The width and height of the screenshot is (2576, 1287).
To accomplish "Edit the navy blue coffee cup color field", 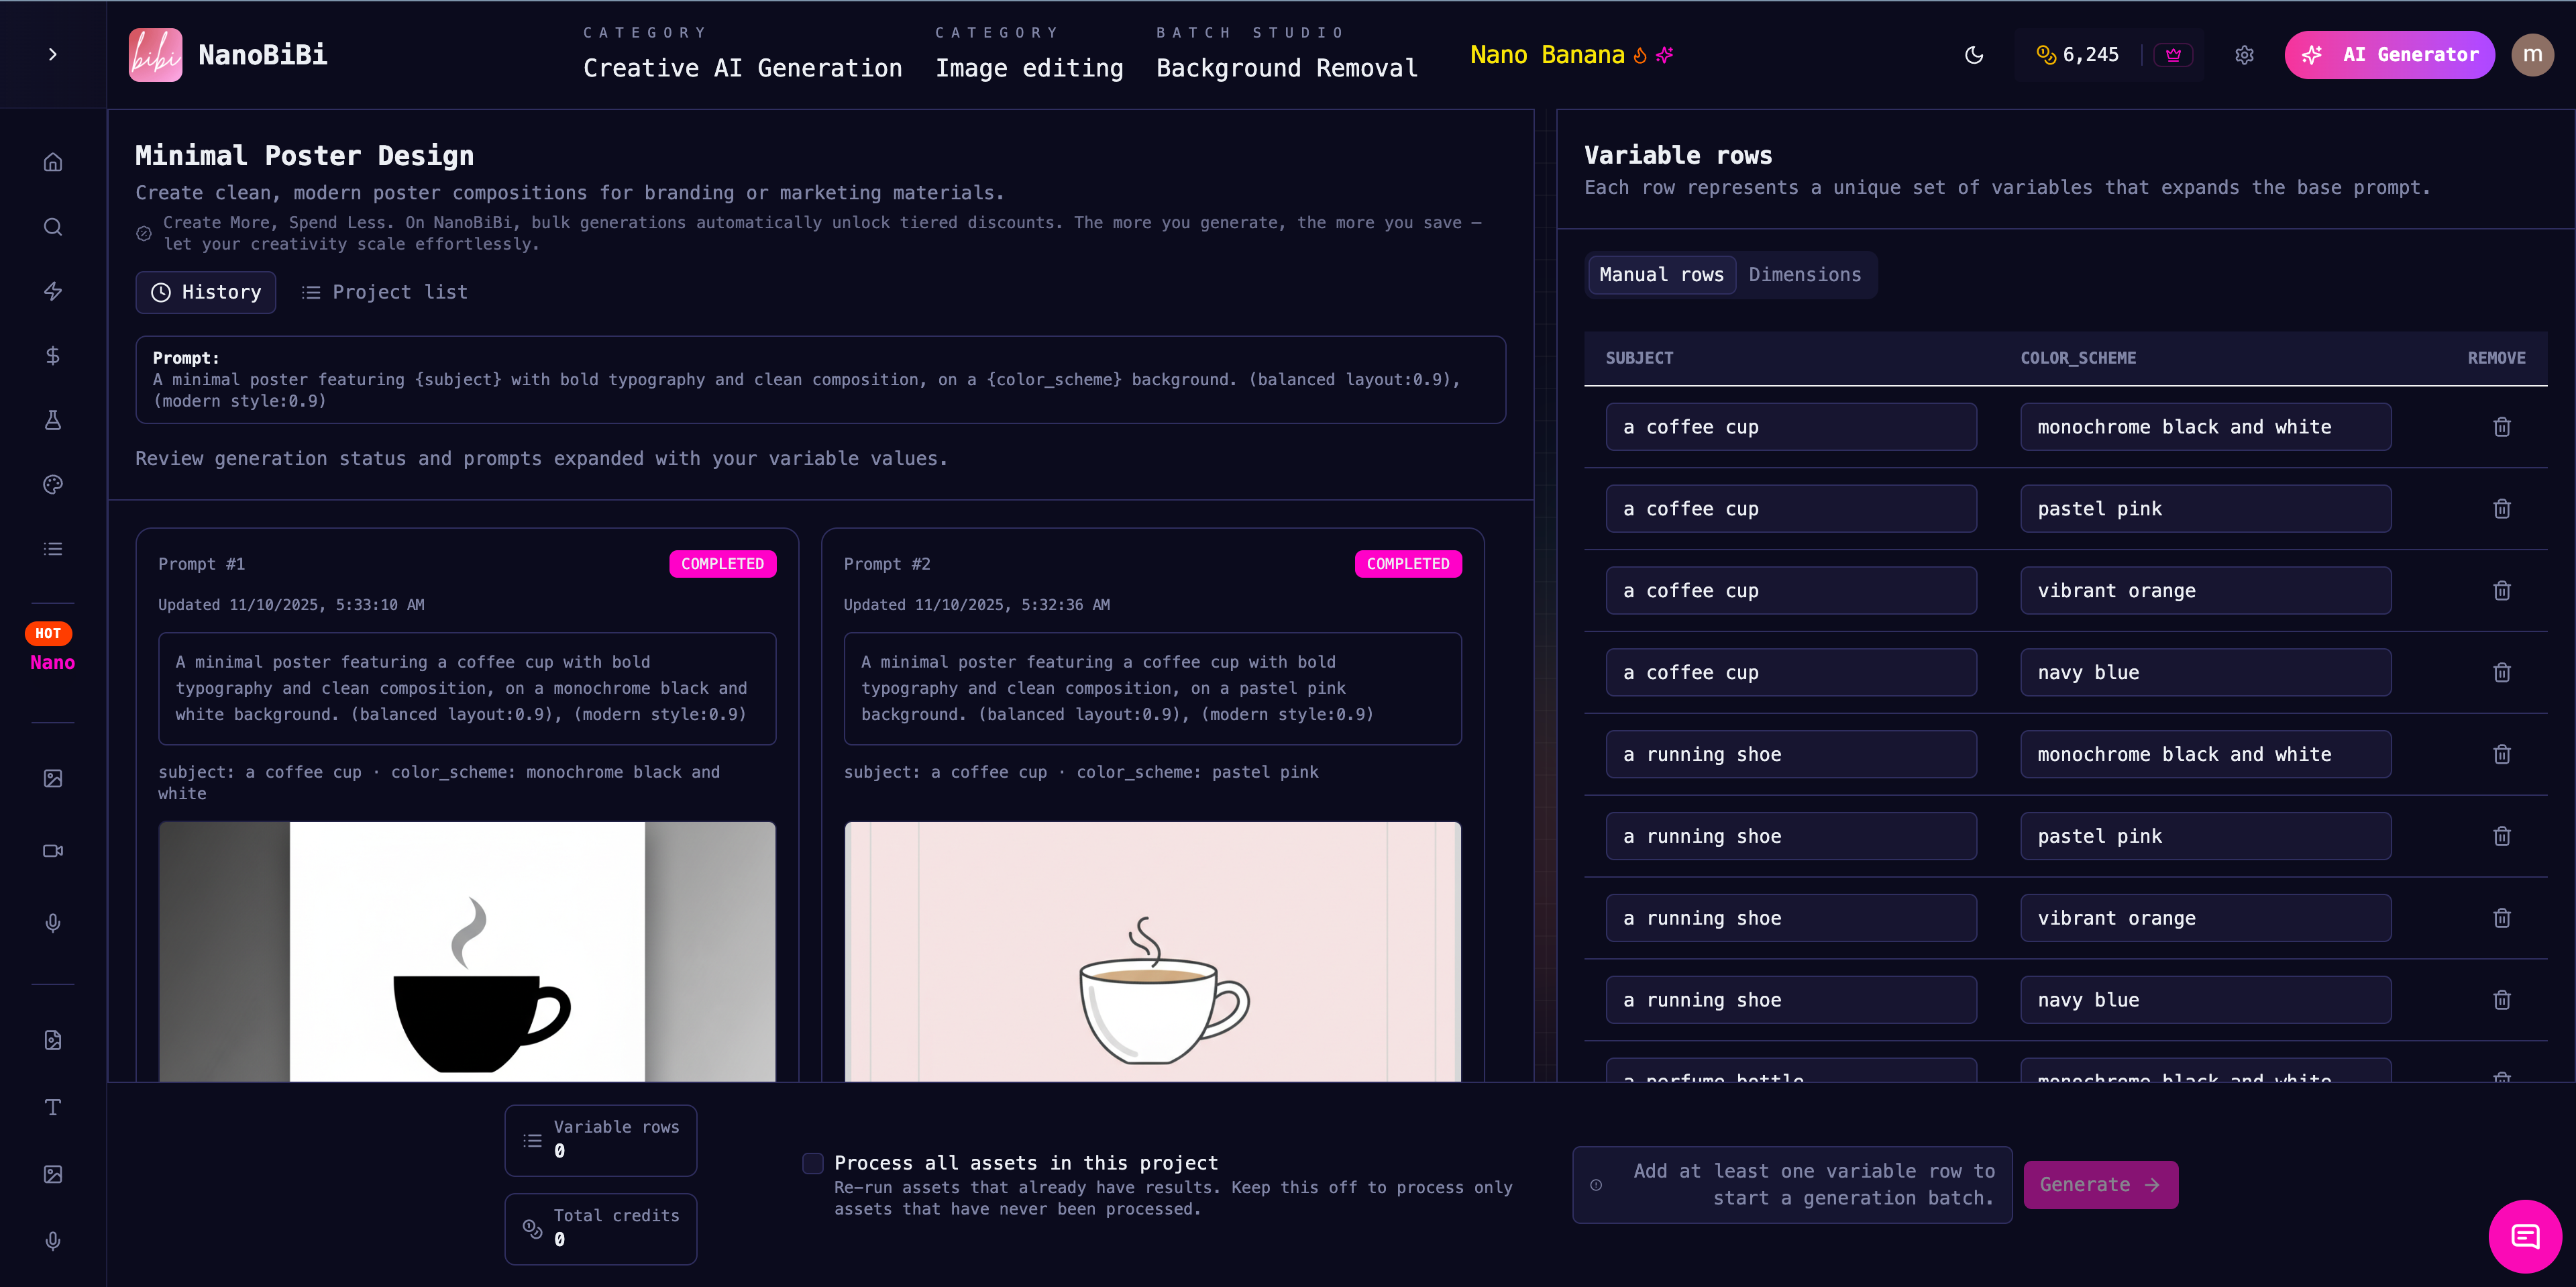I will coord(2205,673).
